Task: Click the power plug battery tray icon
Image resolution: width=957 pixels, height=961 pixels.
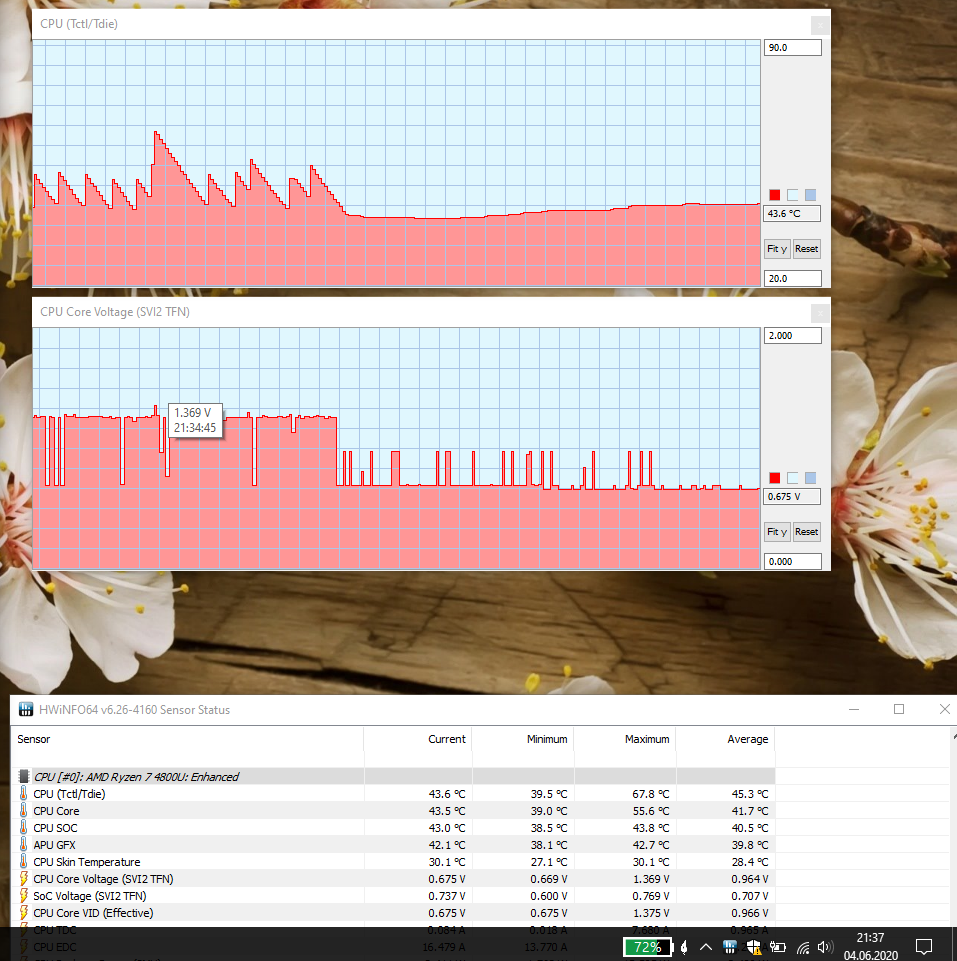Action: pos(778,947)
